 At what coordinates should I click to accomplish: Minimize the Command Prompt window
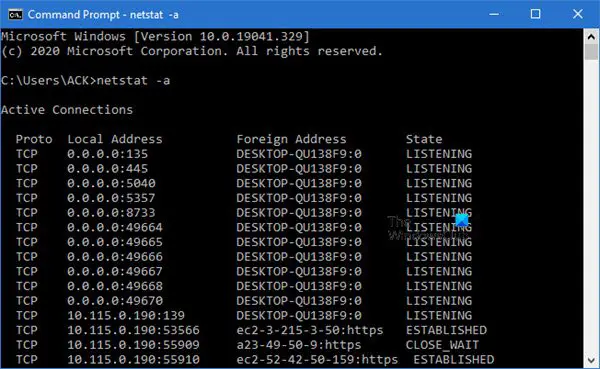coord(494,14)
